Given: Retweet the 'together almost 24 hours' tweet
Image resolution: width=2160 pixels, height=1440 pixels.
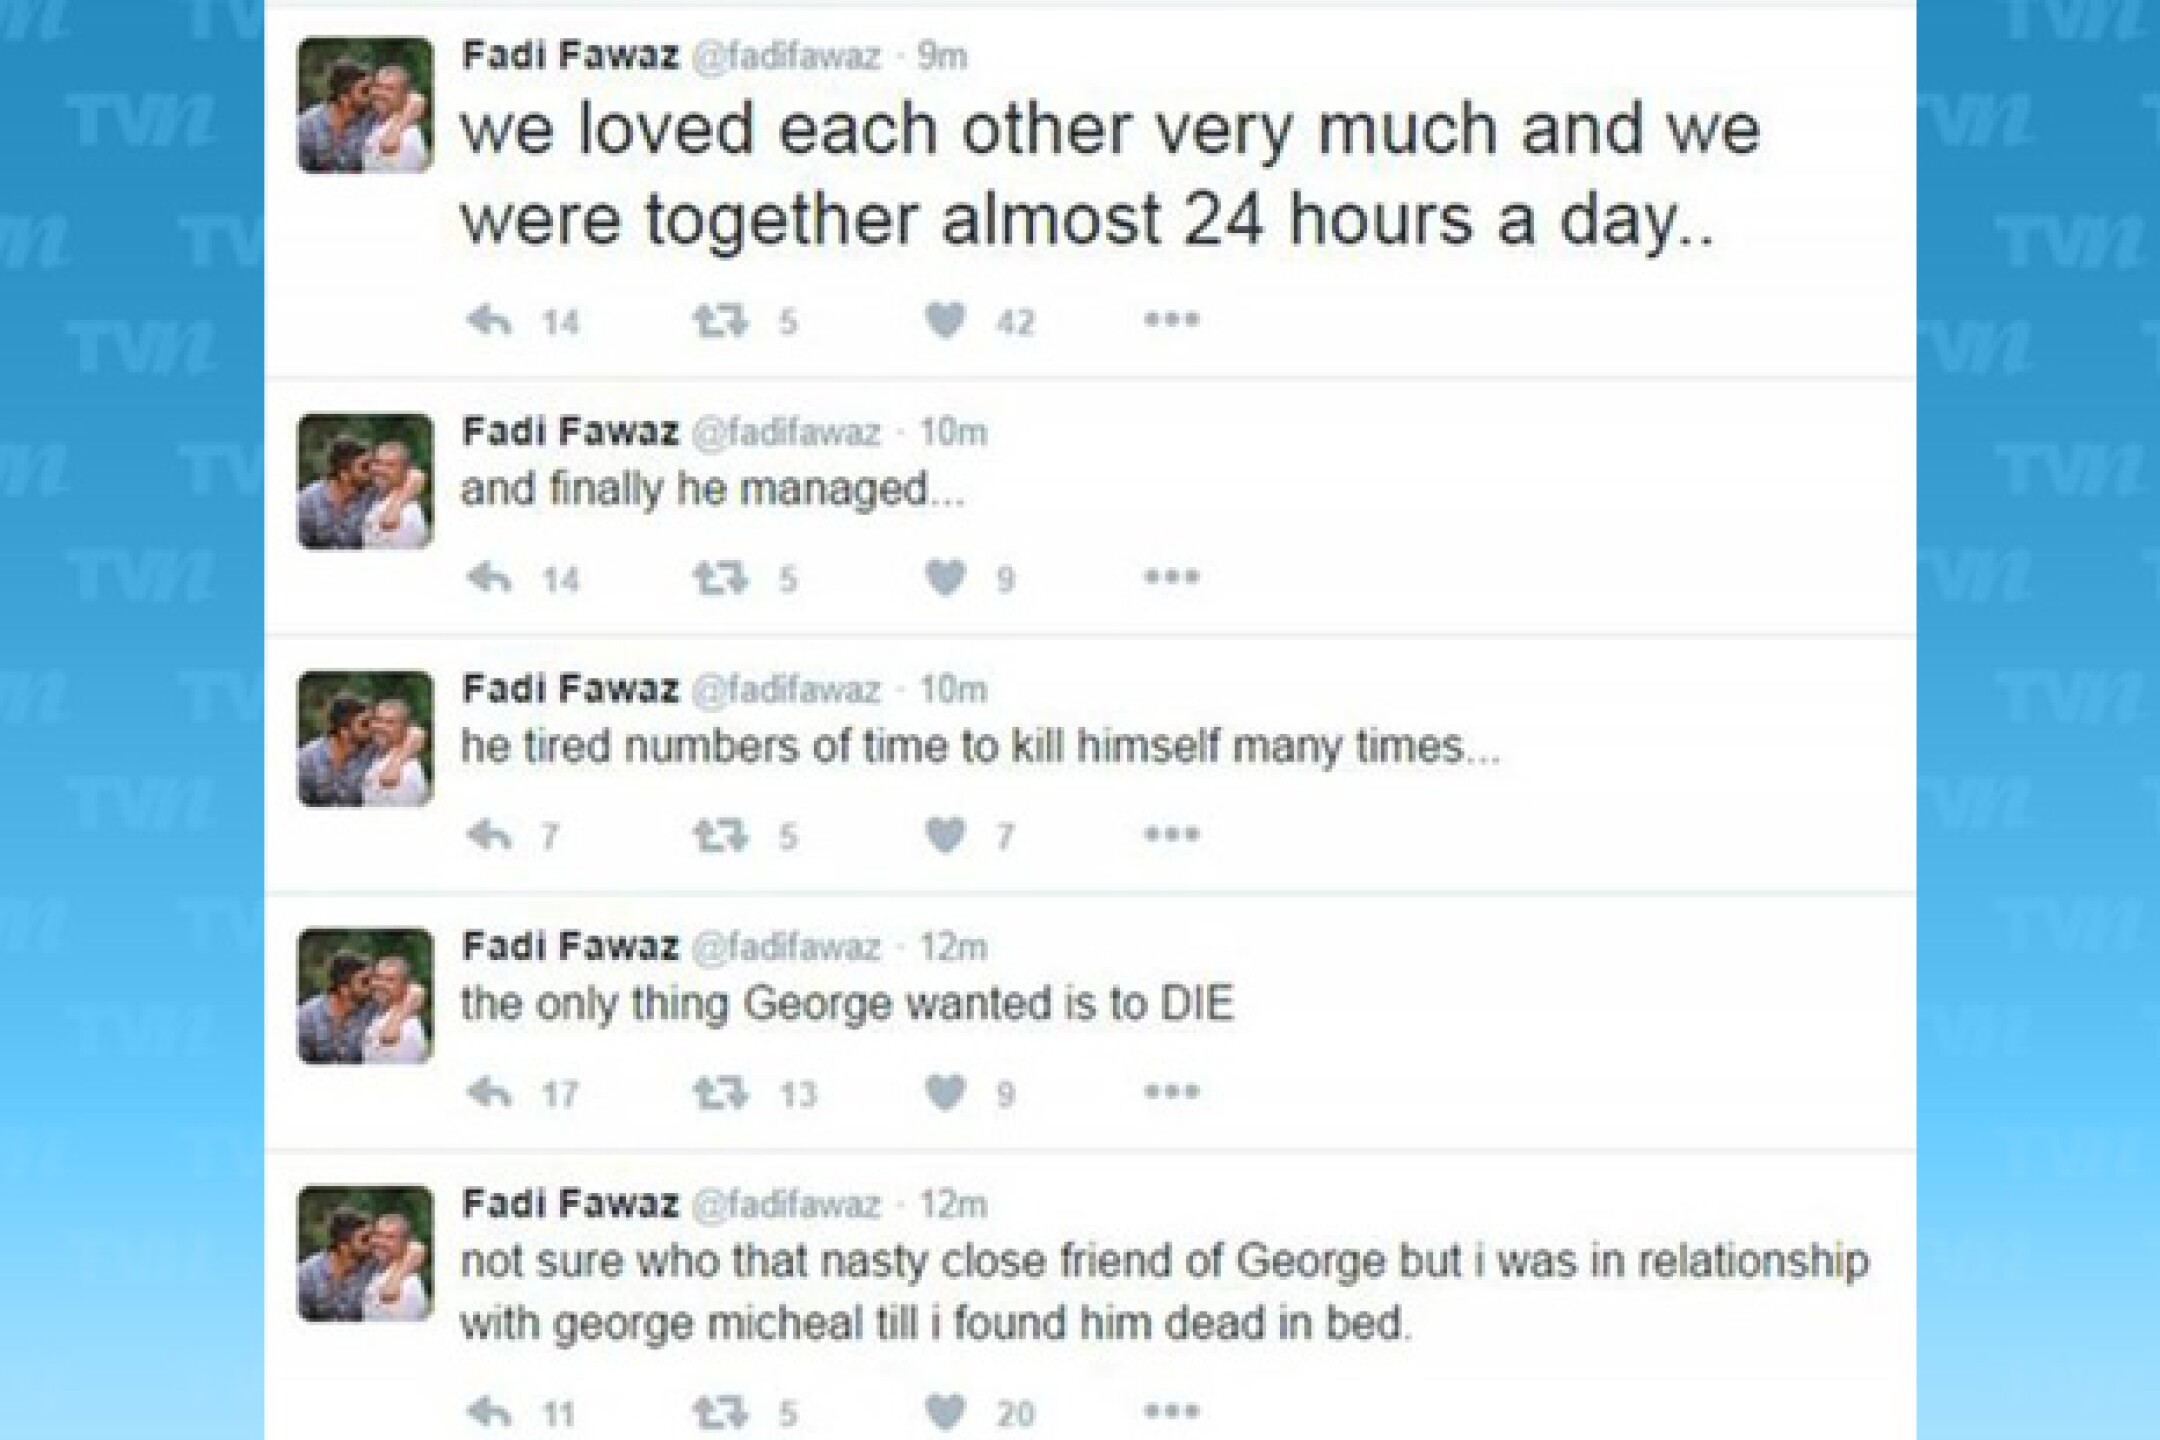Looking at the screenshot, I should [x=720, y=321].
